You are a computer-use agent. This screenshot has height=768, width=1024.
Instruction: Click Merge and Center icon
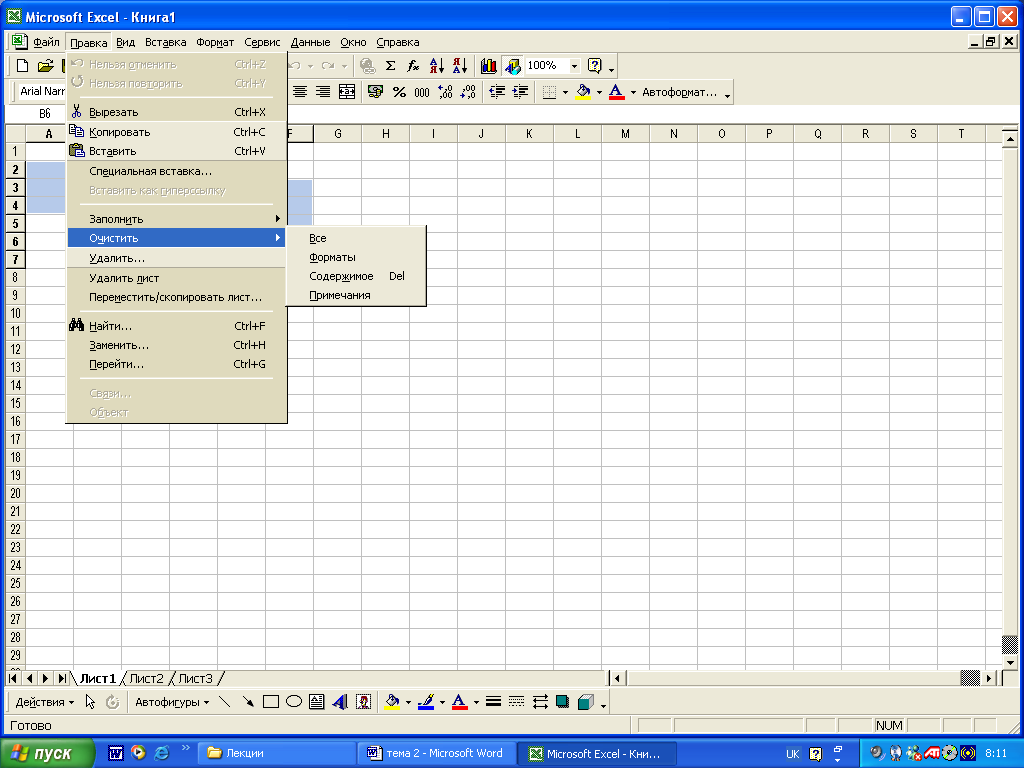(347, 92)
